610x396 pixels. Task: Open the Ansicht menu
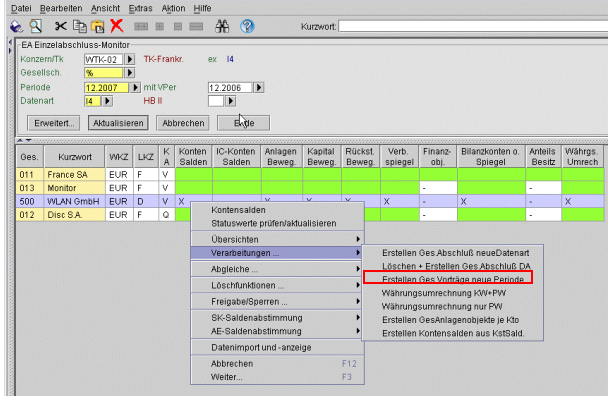coord(105,8)
